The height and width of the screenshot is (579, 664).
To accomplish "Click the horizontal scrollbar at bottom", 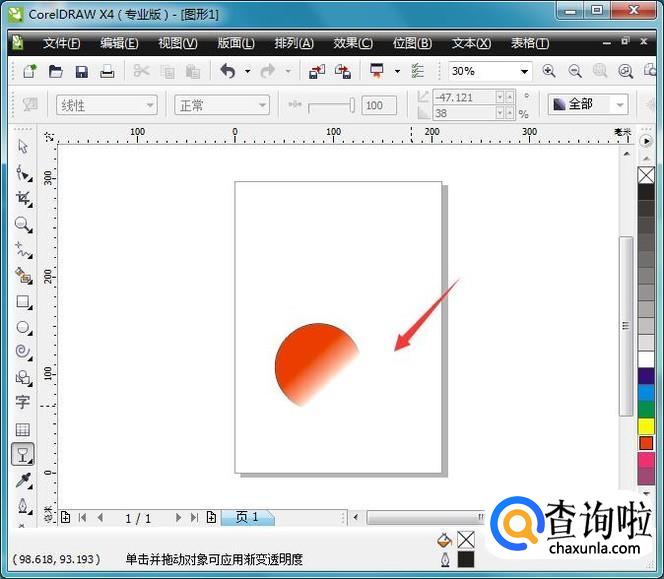I will [x=420, y=517].
